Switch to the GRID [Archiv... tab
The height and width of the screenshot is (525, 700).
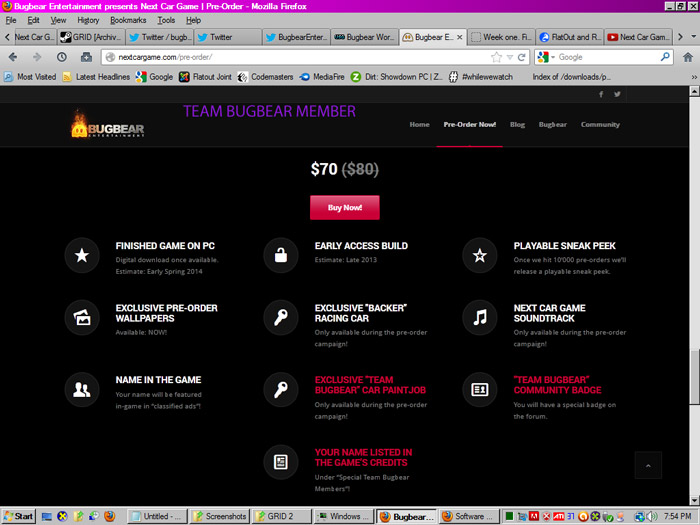tap(91, 37)
